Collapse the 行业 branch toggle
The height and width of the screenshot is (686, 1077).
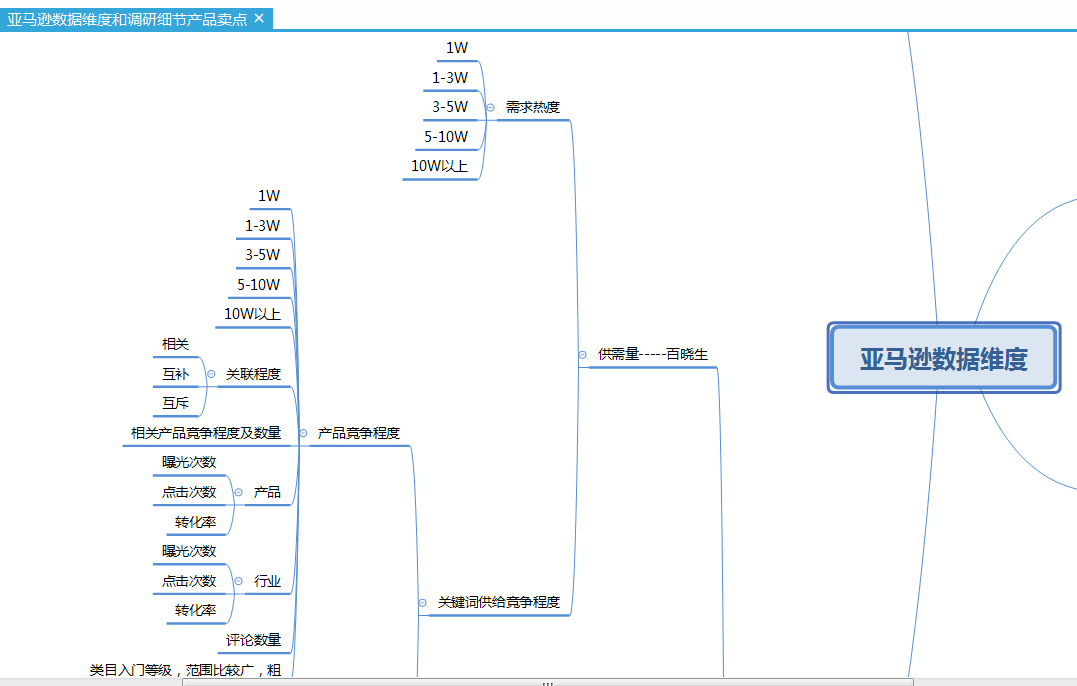point(238,582)
